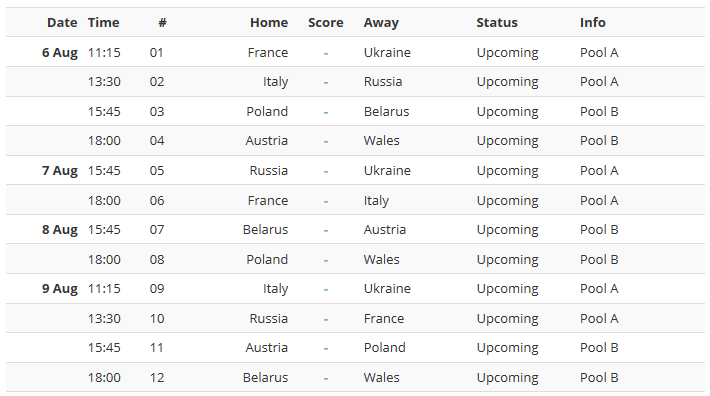
Task: Click Upcoming status for match 12
Action: coord(508,378)
